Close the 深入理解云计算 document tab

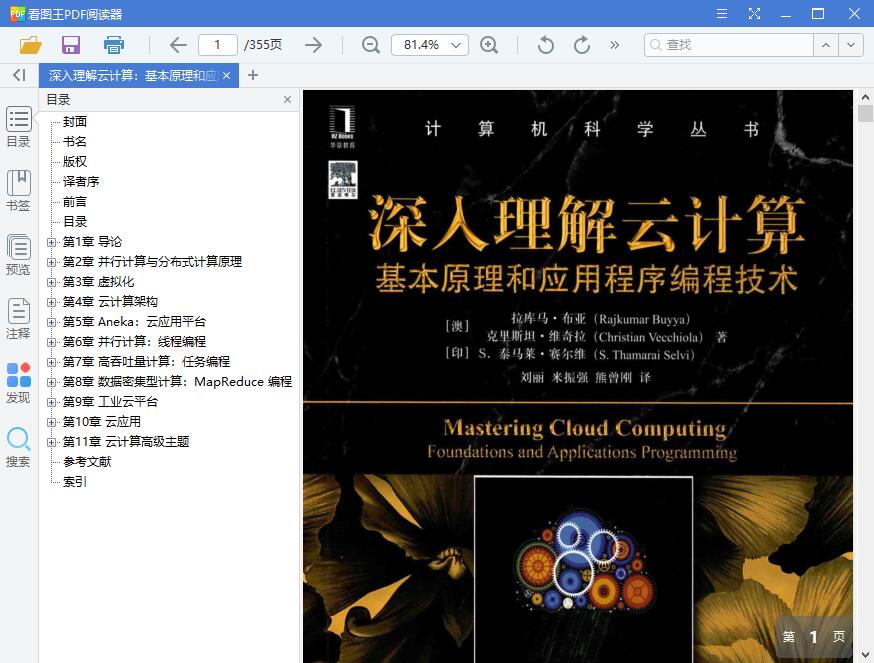pyautogui.click(x=226, y=75)
